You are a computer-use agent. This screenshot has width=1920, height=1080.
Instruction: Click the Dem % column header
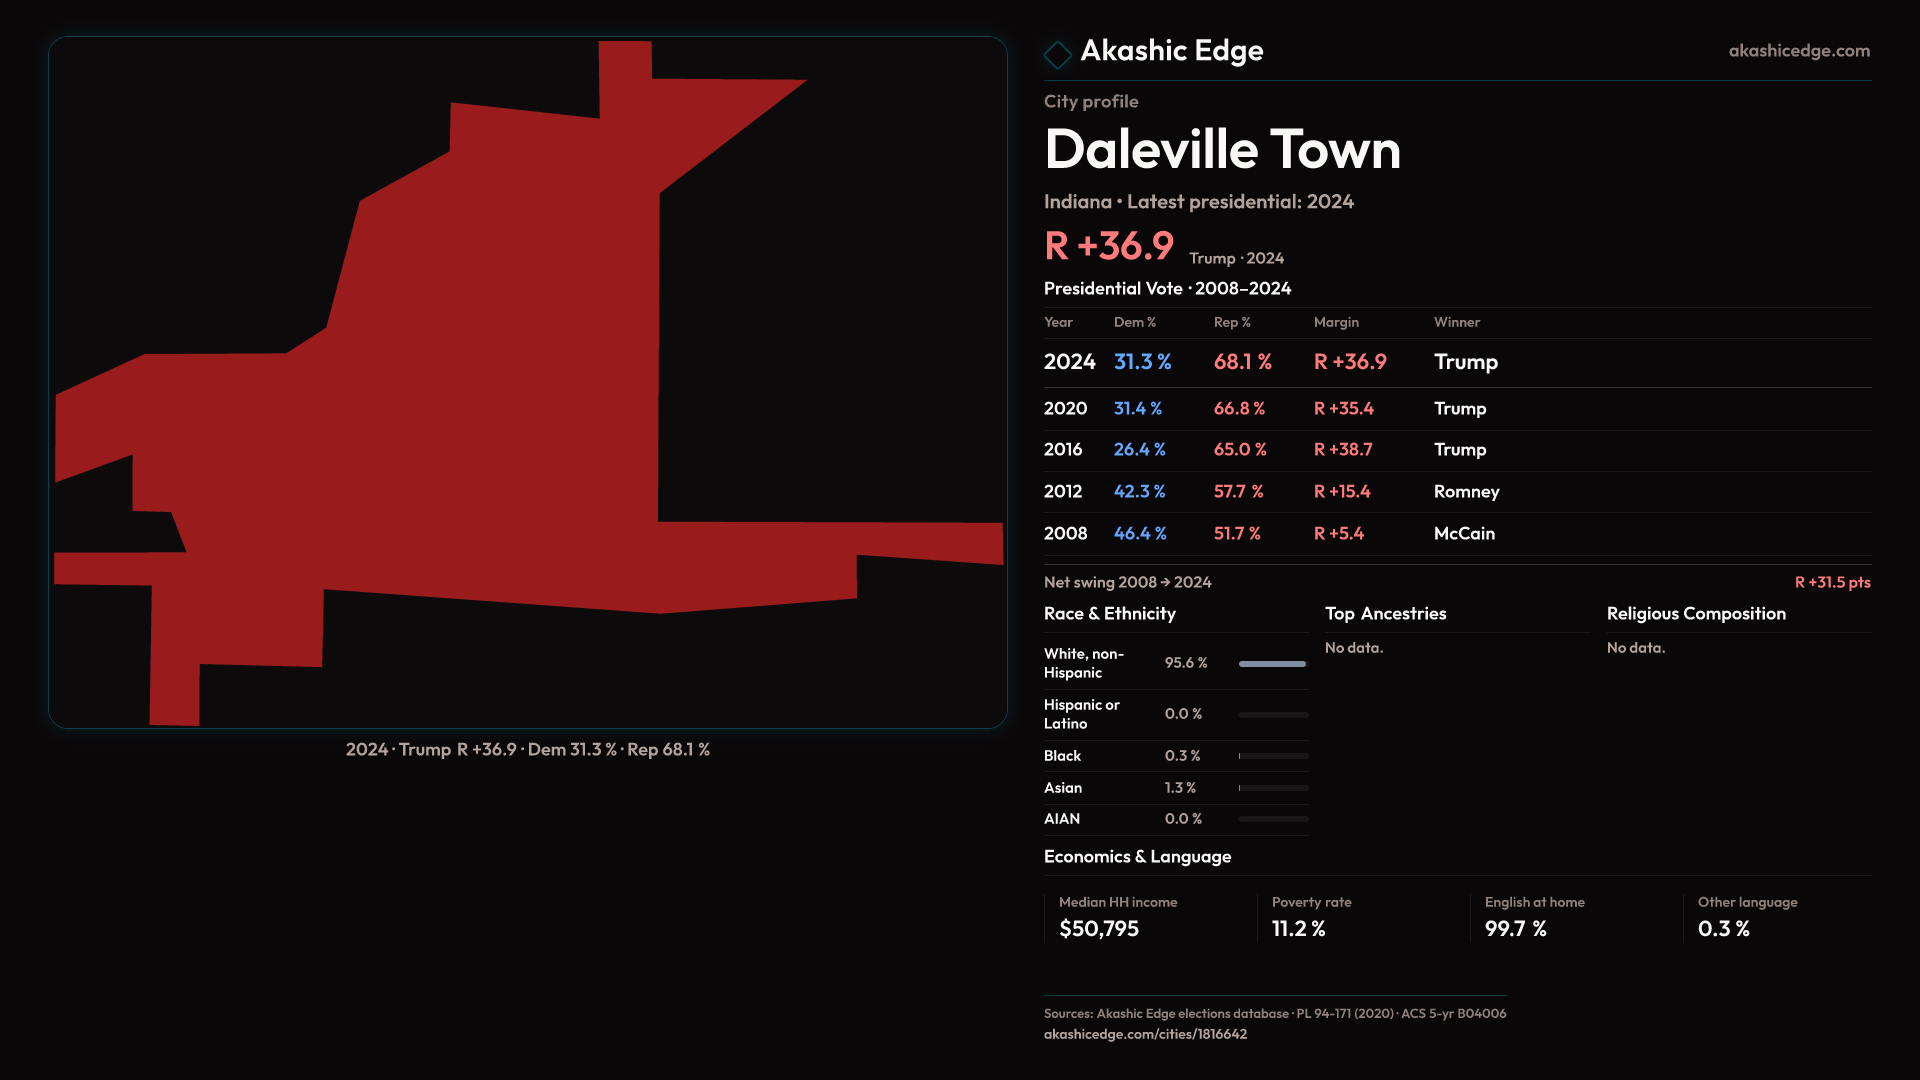tap(1134, 322)
